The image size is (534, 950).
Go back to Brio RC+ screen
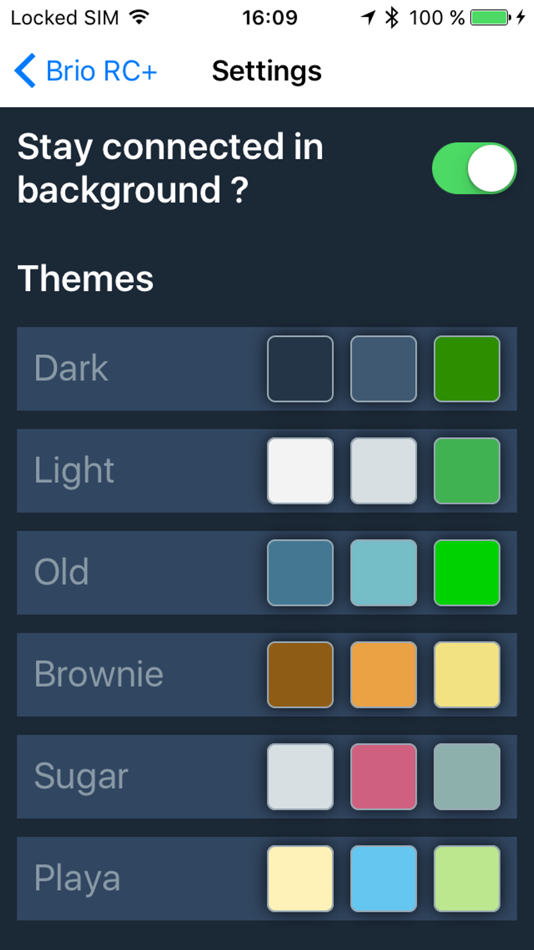coord(86,71)
